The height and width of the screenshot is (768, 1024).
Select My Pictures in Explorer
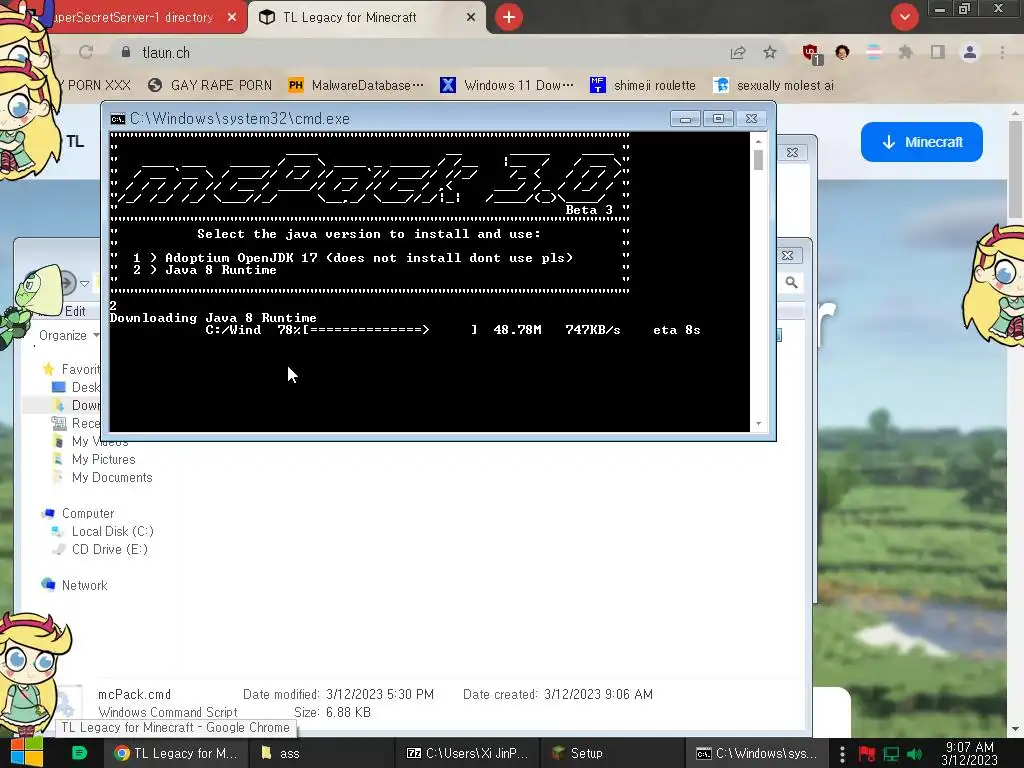tap(95, 460)
